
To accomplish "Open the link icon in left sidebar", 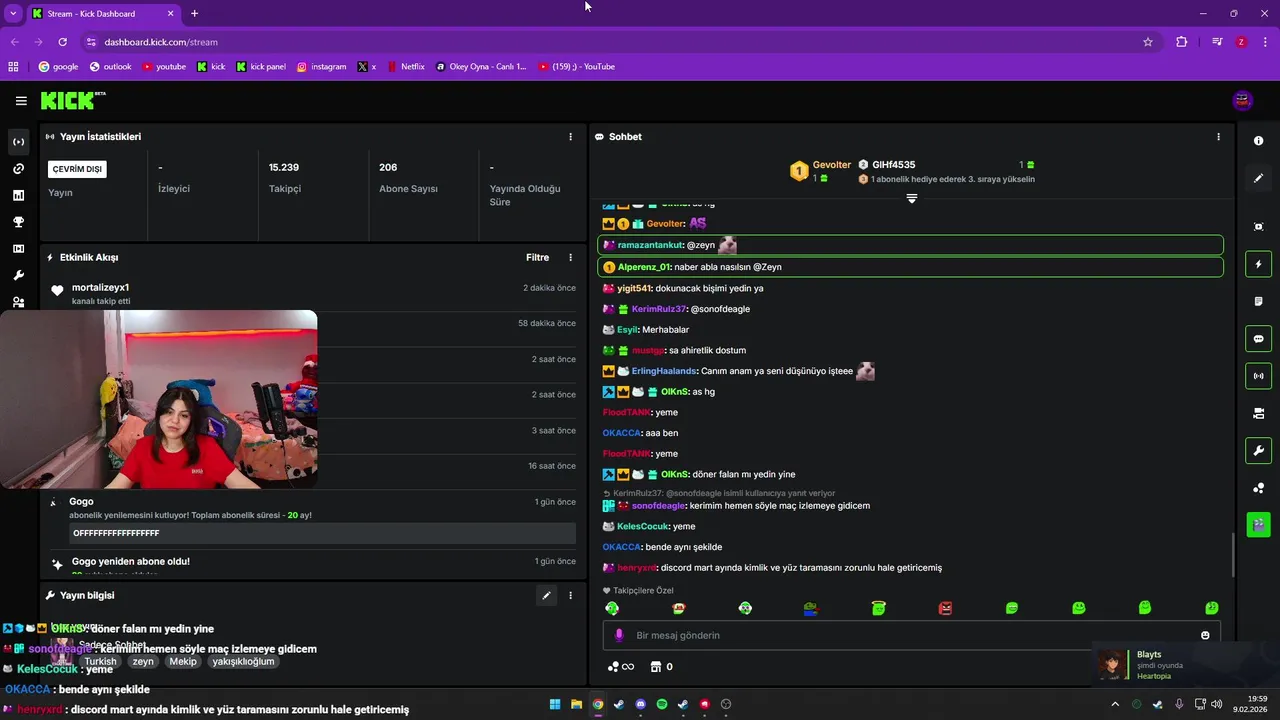I will pyautogui.click(x=18, y=169).
